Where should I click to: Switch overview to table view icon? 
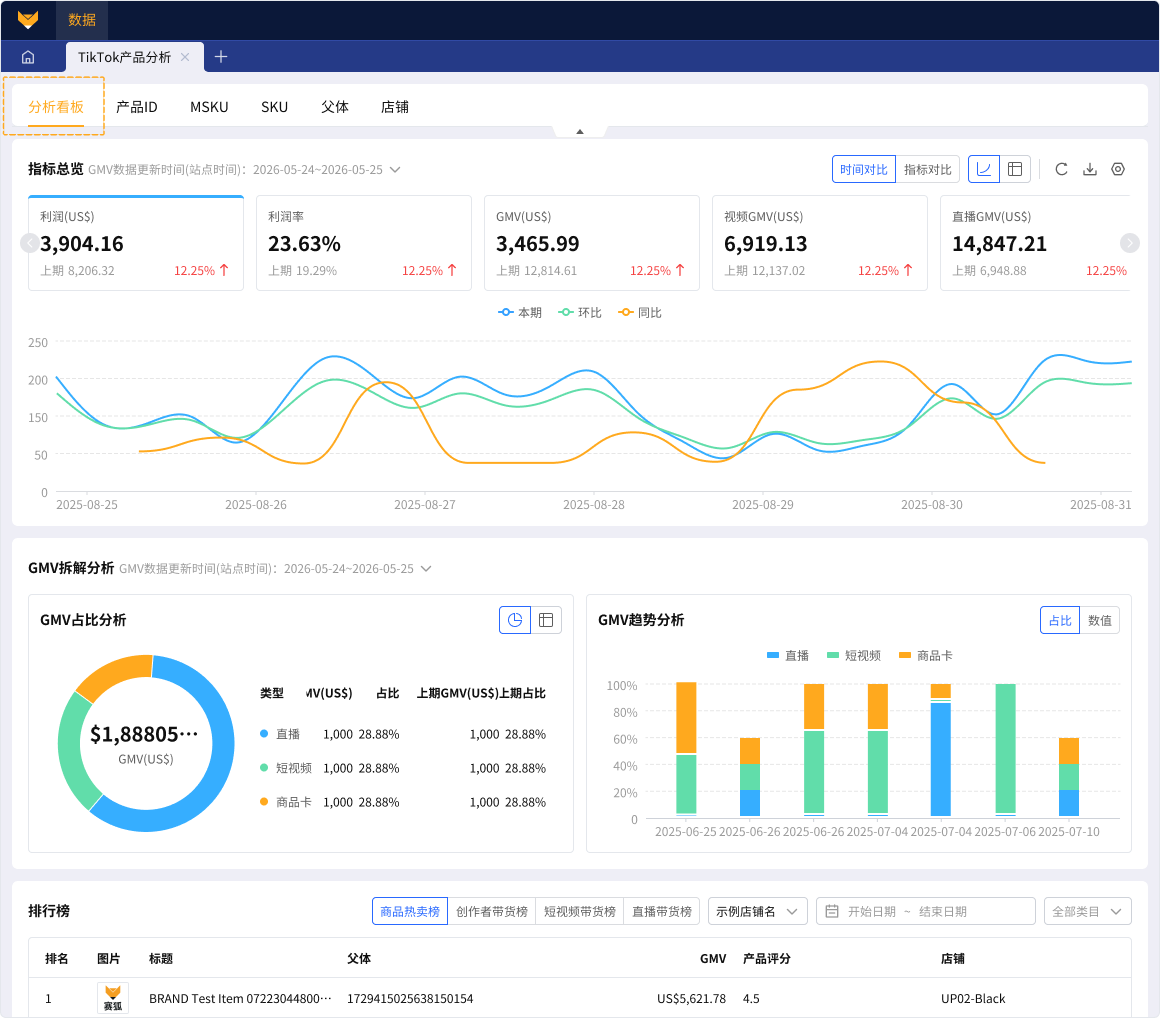(1015, 169)
